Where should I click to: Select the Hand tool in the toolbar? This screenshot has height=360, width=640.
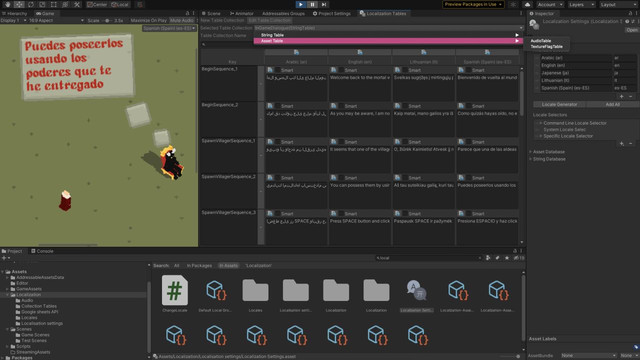coord(7,4)
